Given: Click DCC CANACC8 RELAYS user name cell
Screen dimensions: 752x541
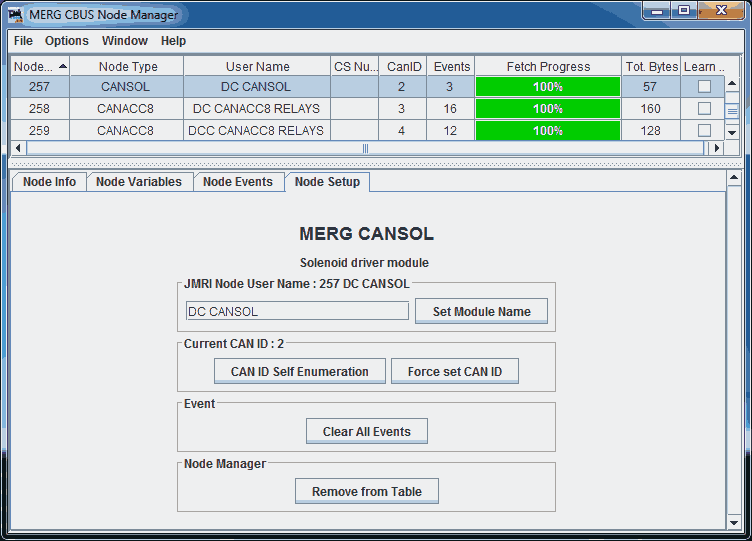Looking at the screenshot, I should pos(257,130).
